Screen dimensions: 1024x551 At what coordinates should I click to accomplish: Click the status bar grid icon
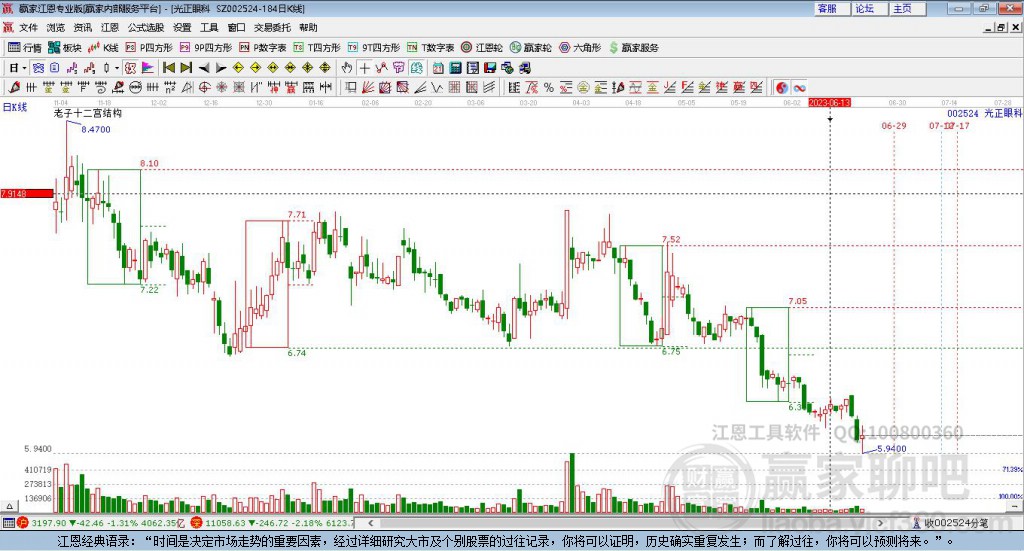point(8,522)
